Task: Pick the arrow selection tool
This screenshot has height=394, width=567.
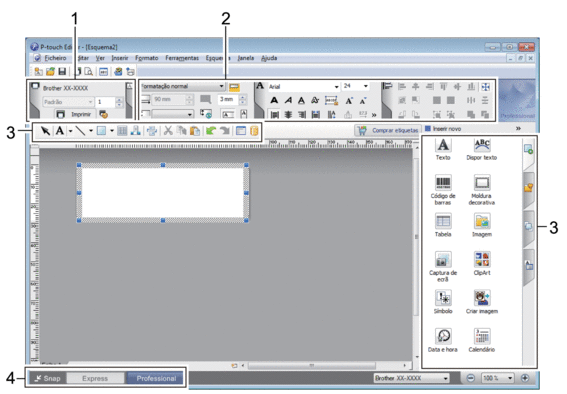Action: click(x=45, y=131)
